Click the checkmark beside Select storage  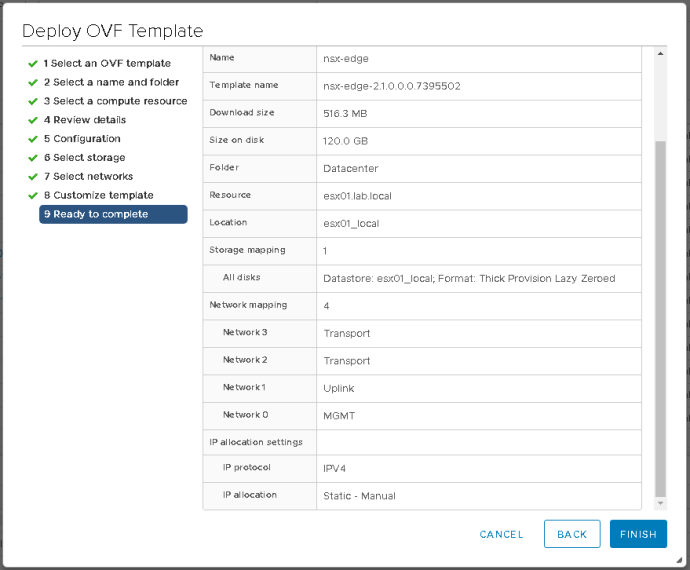tap(33, 158)
